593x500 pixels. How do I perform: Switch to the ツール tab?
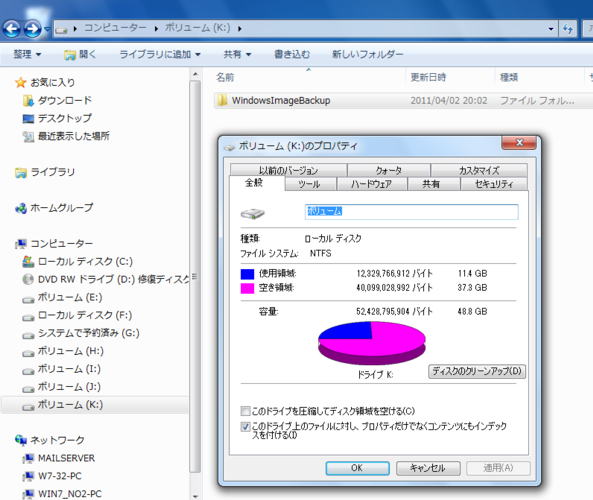pyautogui.click(x=309, y=184)
